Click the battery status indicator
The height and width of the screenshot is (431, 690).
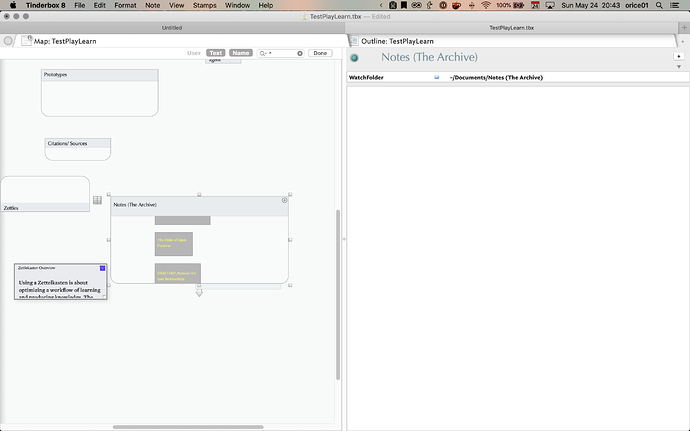510,5
